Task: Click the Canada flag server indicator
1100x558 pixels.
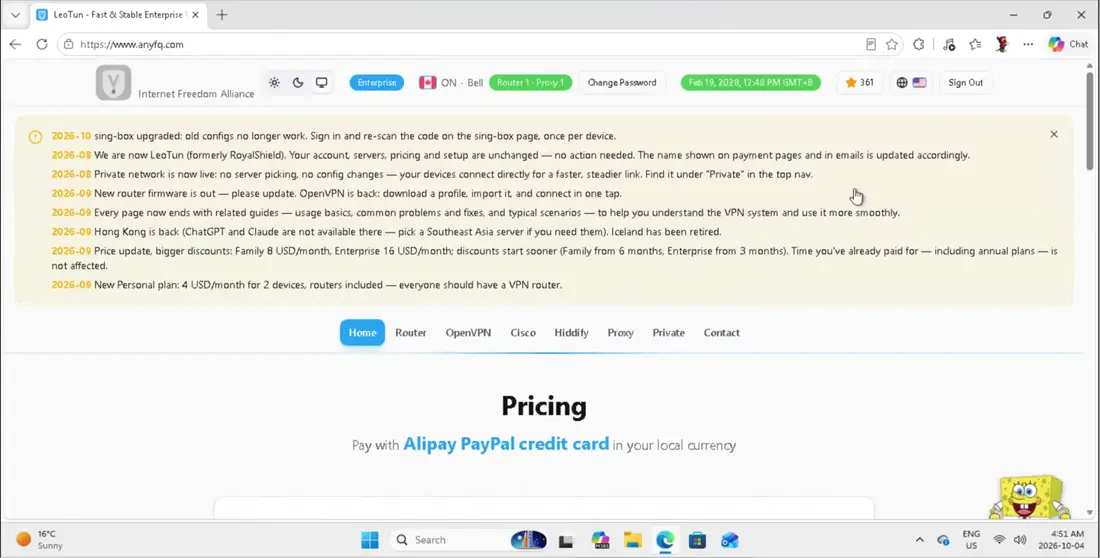Action: pyautogui.click(x=428, y=83)
